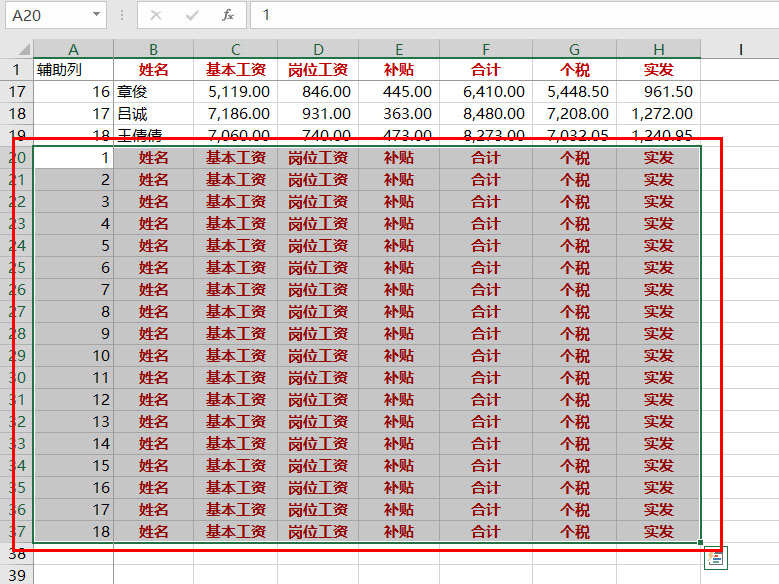Click auxiliary cell 17 in row 18
The width and height of the screenshot is (779, 584).
74,113
